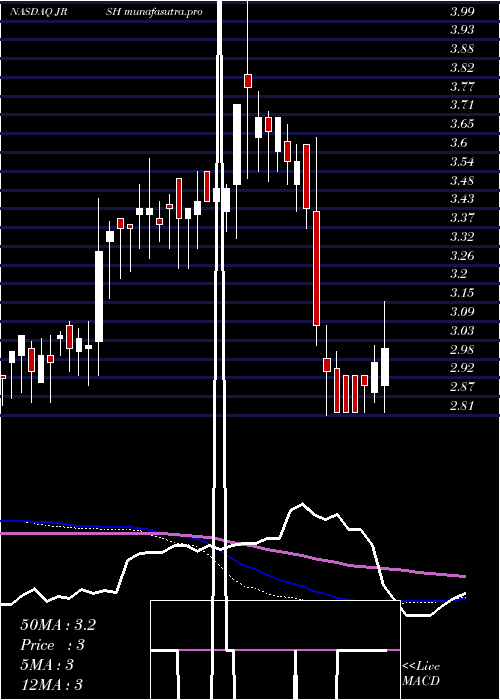Select the 3.77 price axis label

[x=462, y=86]
